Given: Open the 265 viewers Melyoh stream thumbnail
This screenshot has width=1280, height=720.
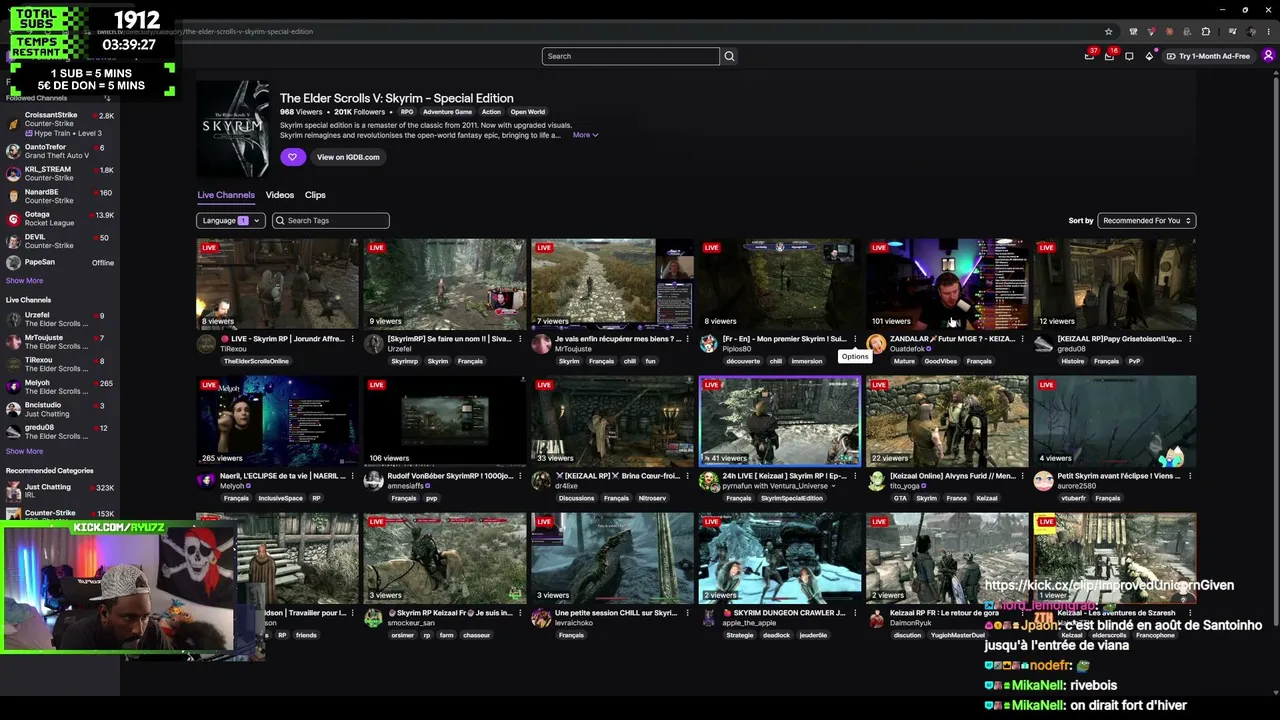Looking at the screenshot, I should tap(277, 421).
